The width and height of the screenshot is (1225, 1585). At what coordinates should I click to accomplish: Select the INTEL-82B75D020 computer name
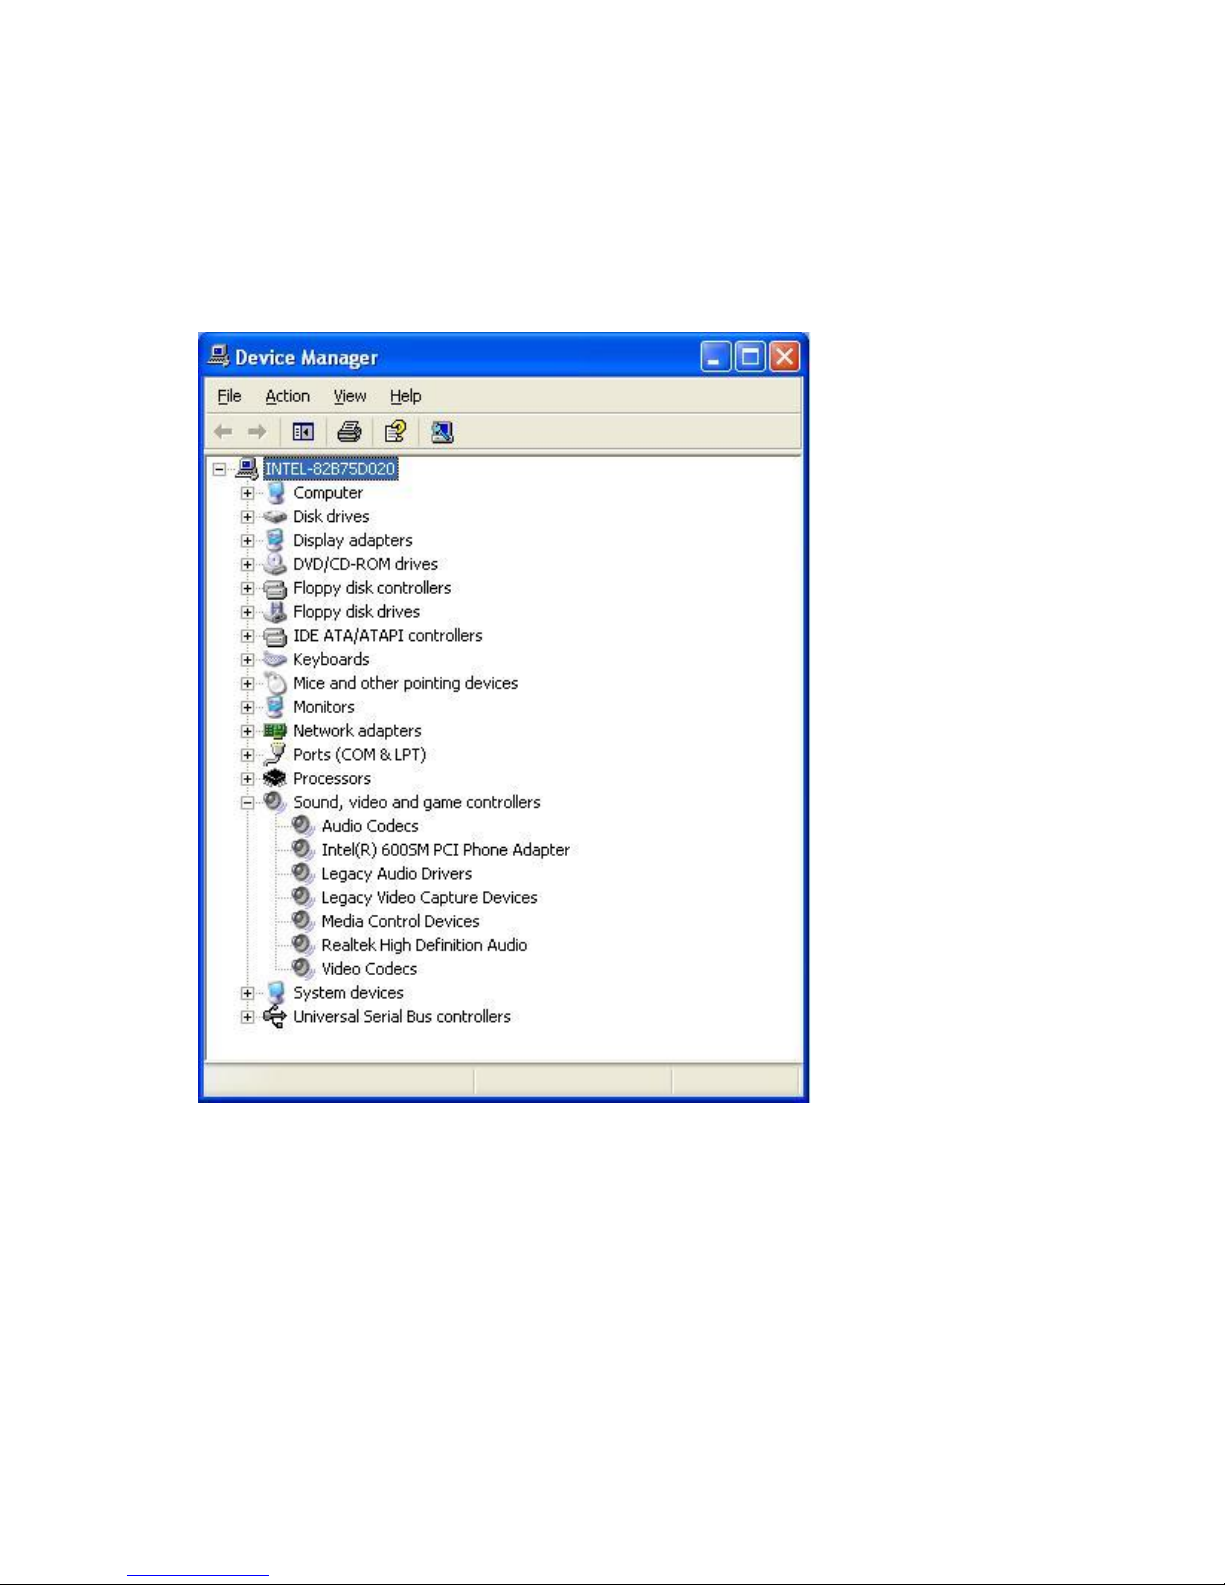pos(330,469)
